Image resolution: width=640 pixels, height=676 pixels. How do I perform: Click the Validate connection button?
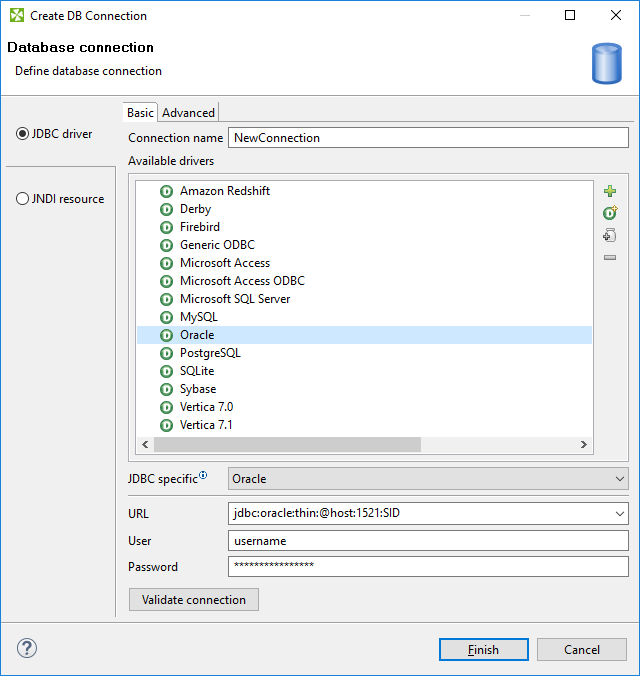coord(194,600)
